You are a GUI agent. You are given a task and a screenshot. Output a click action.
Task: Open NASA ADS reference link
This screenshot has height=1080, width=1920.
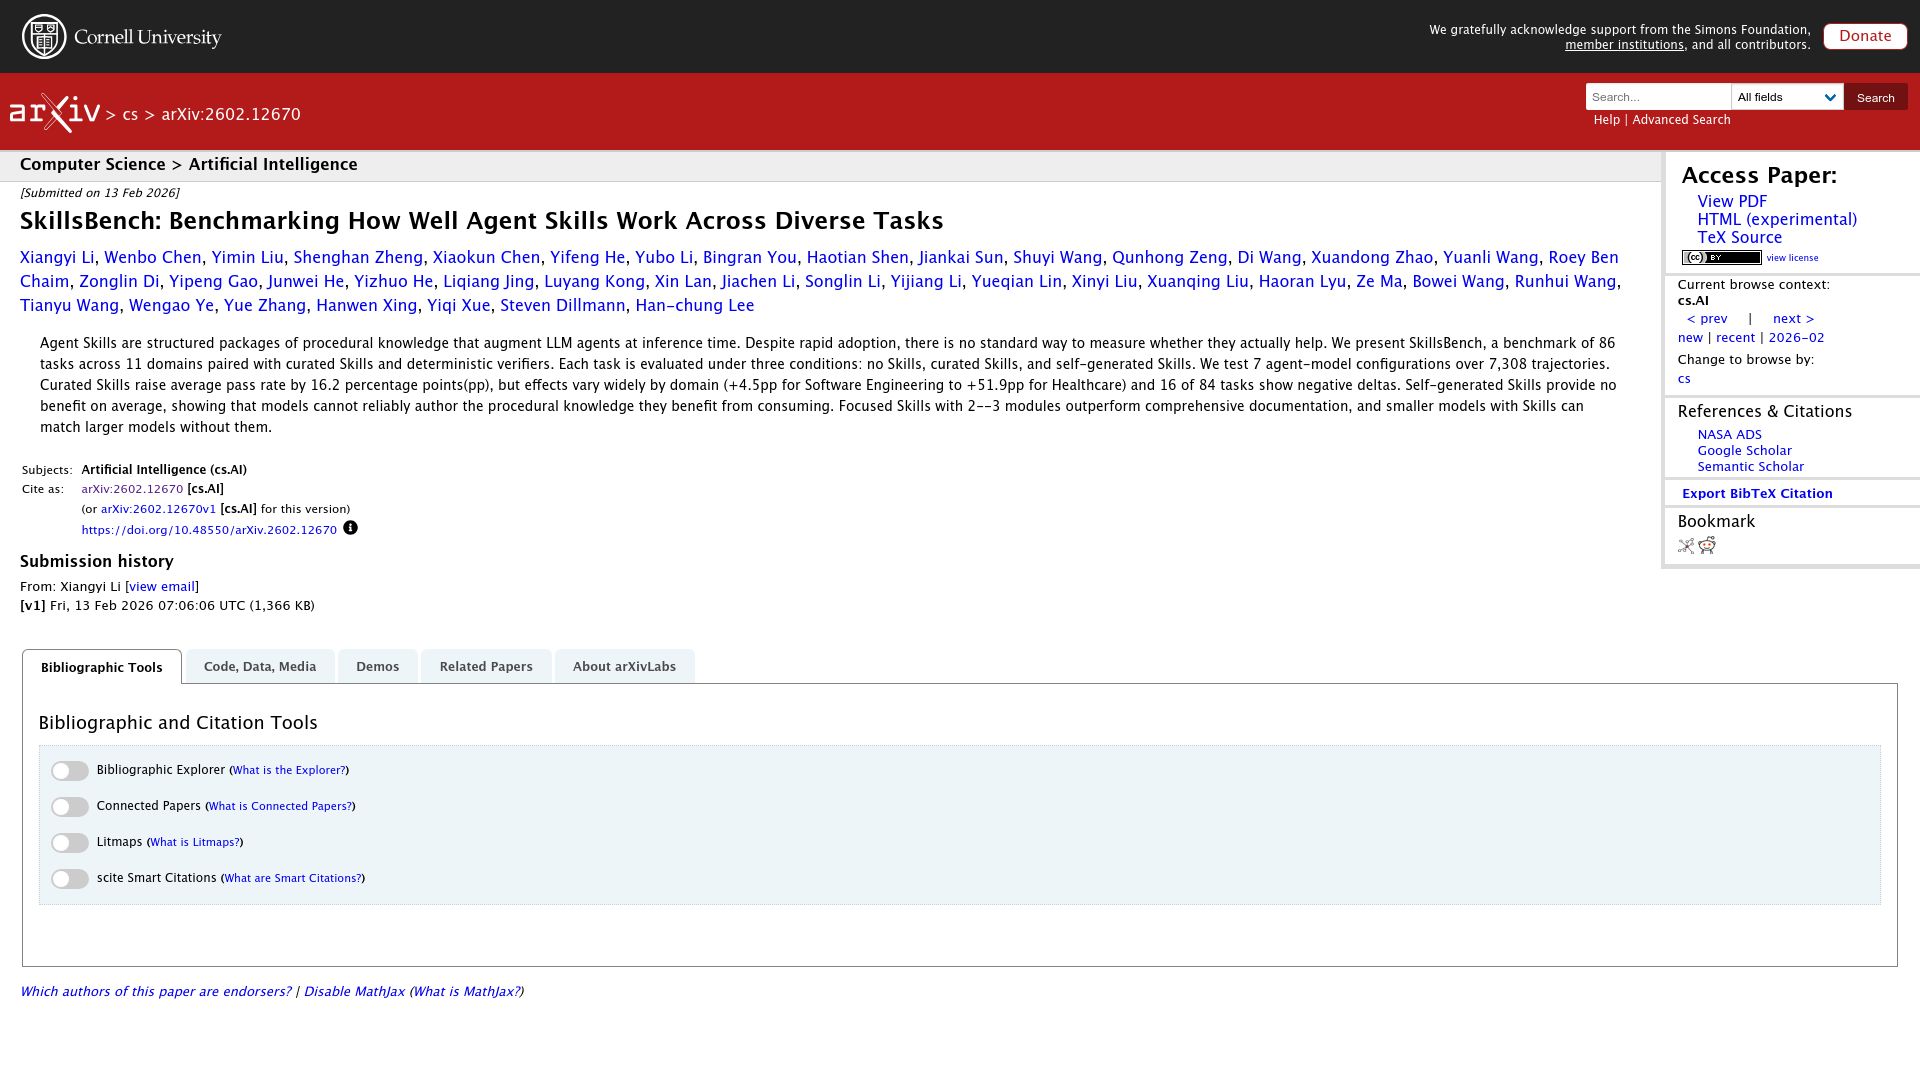click(x=1729, y=435)
